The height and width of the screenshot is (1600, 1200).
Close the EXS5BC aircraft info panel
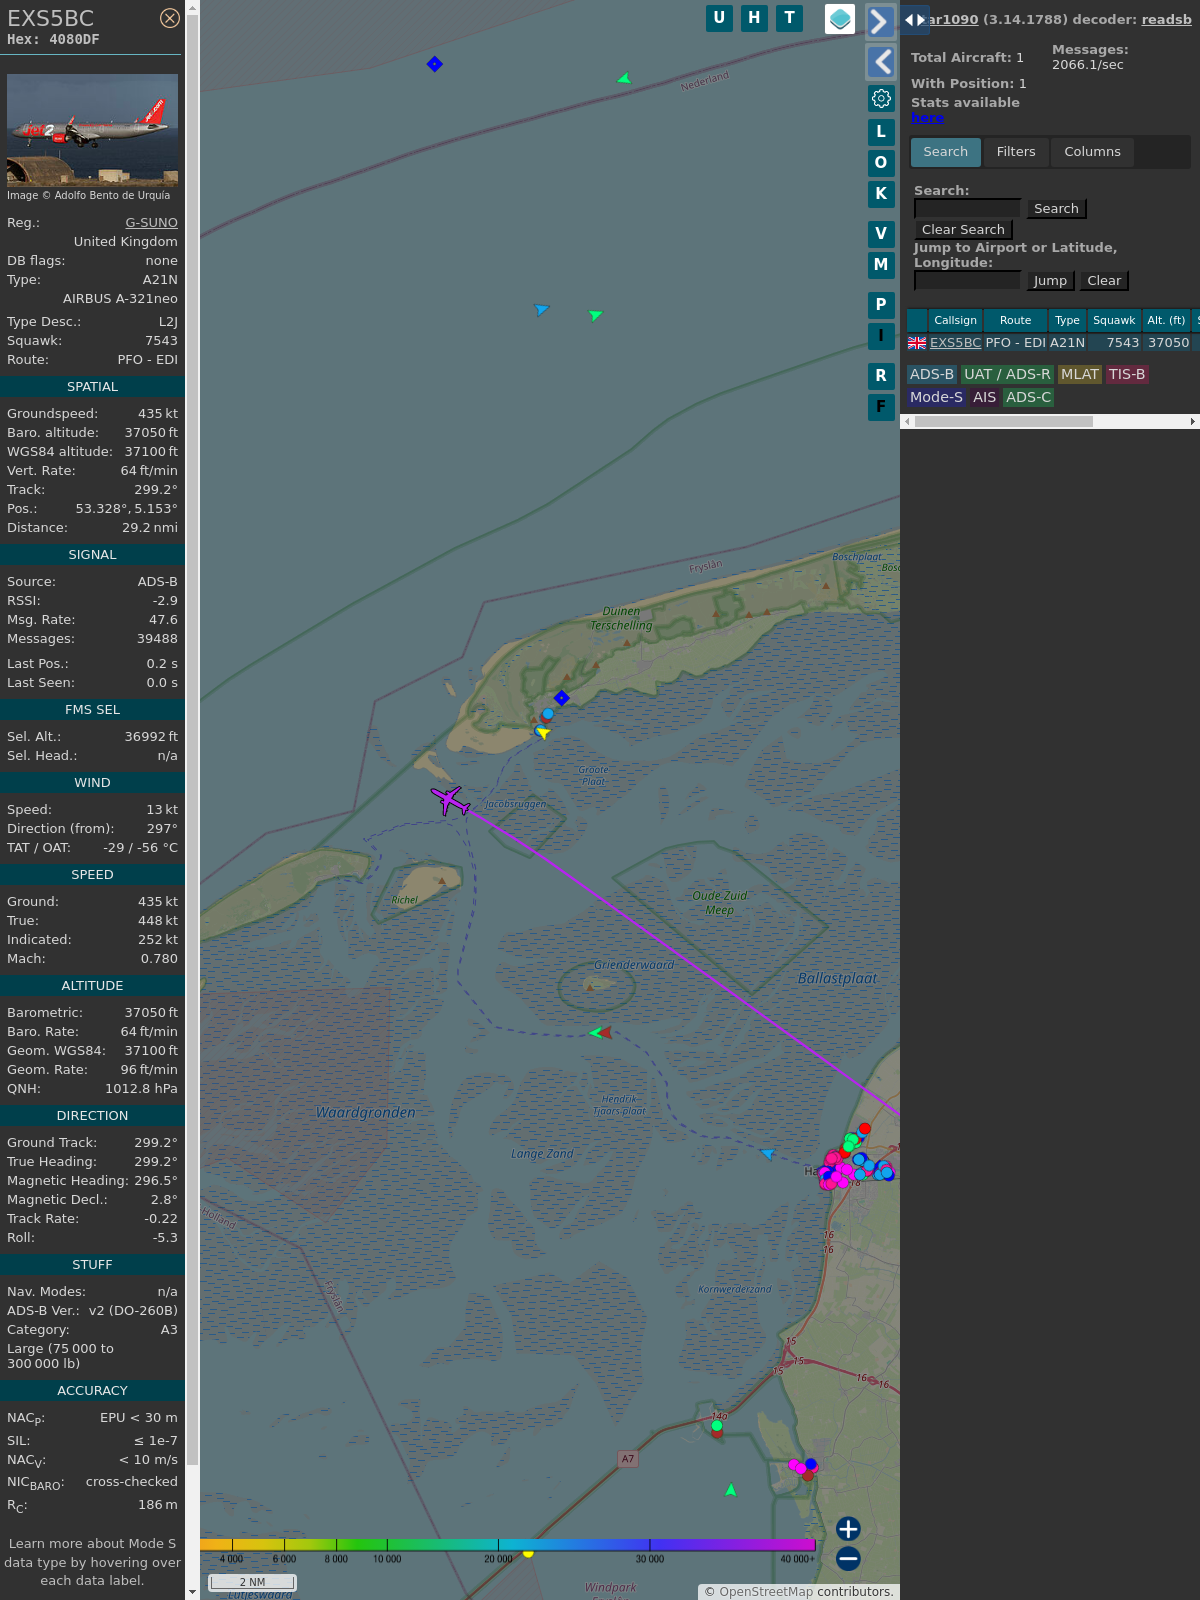pos(170,18)
